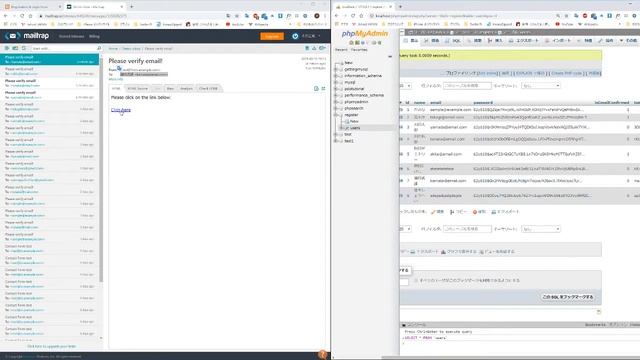This screenshot has height=360, width=640.
Task: Click the mailtrap inbox search field
Action: [x=63, y=48]
